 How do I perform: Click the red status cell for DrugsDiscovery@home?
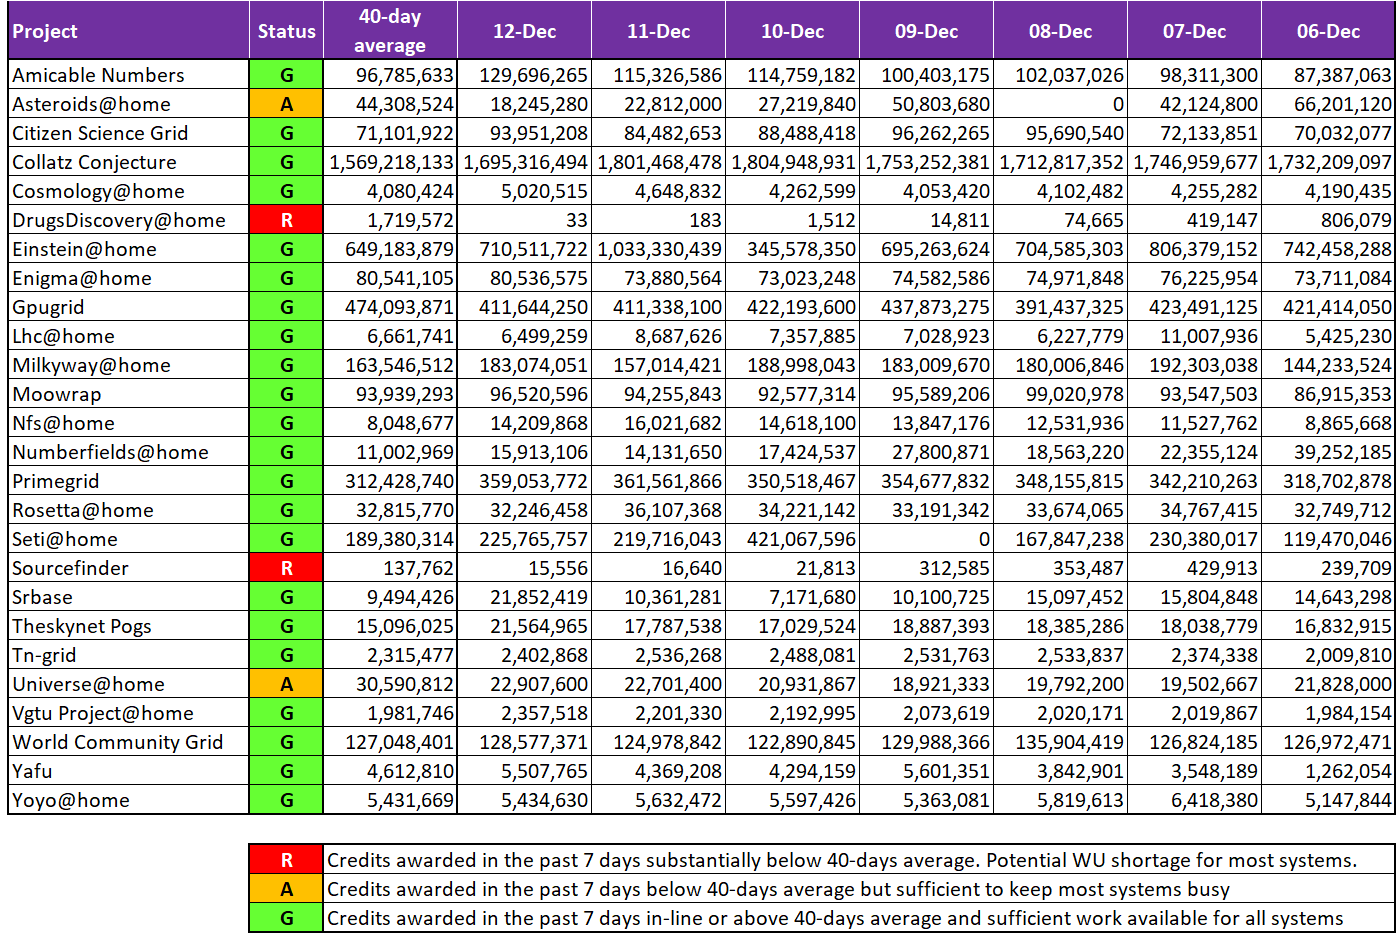286,220
